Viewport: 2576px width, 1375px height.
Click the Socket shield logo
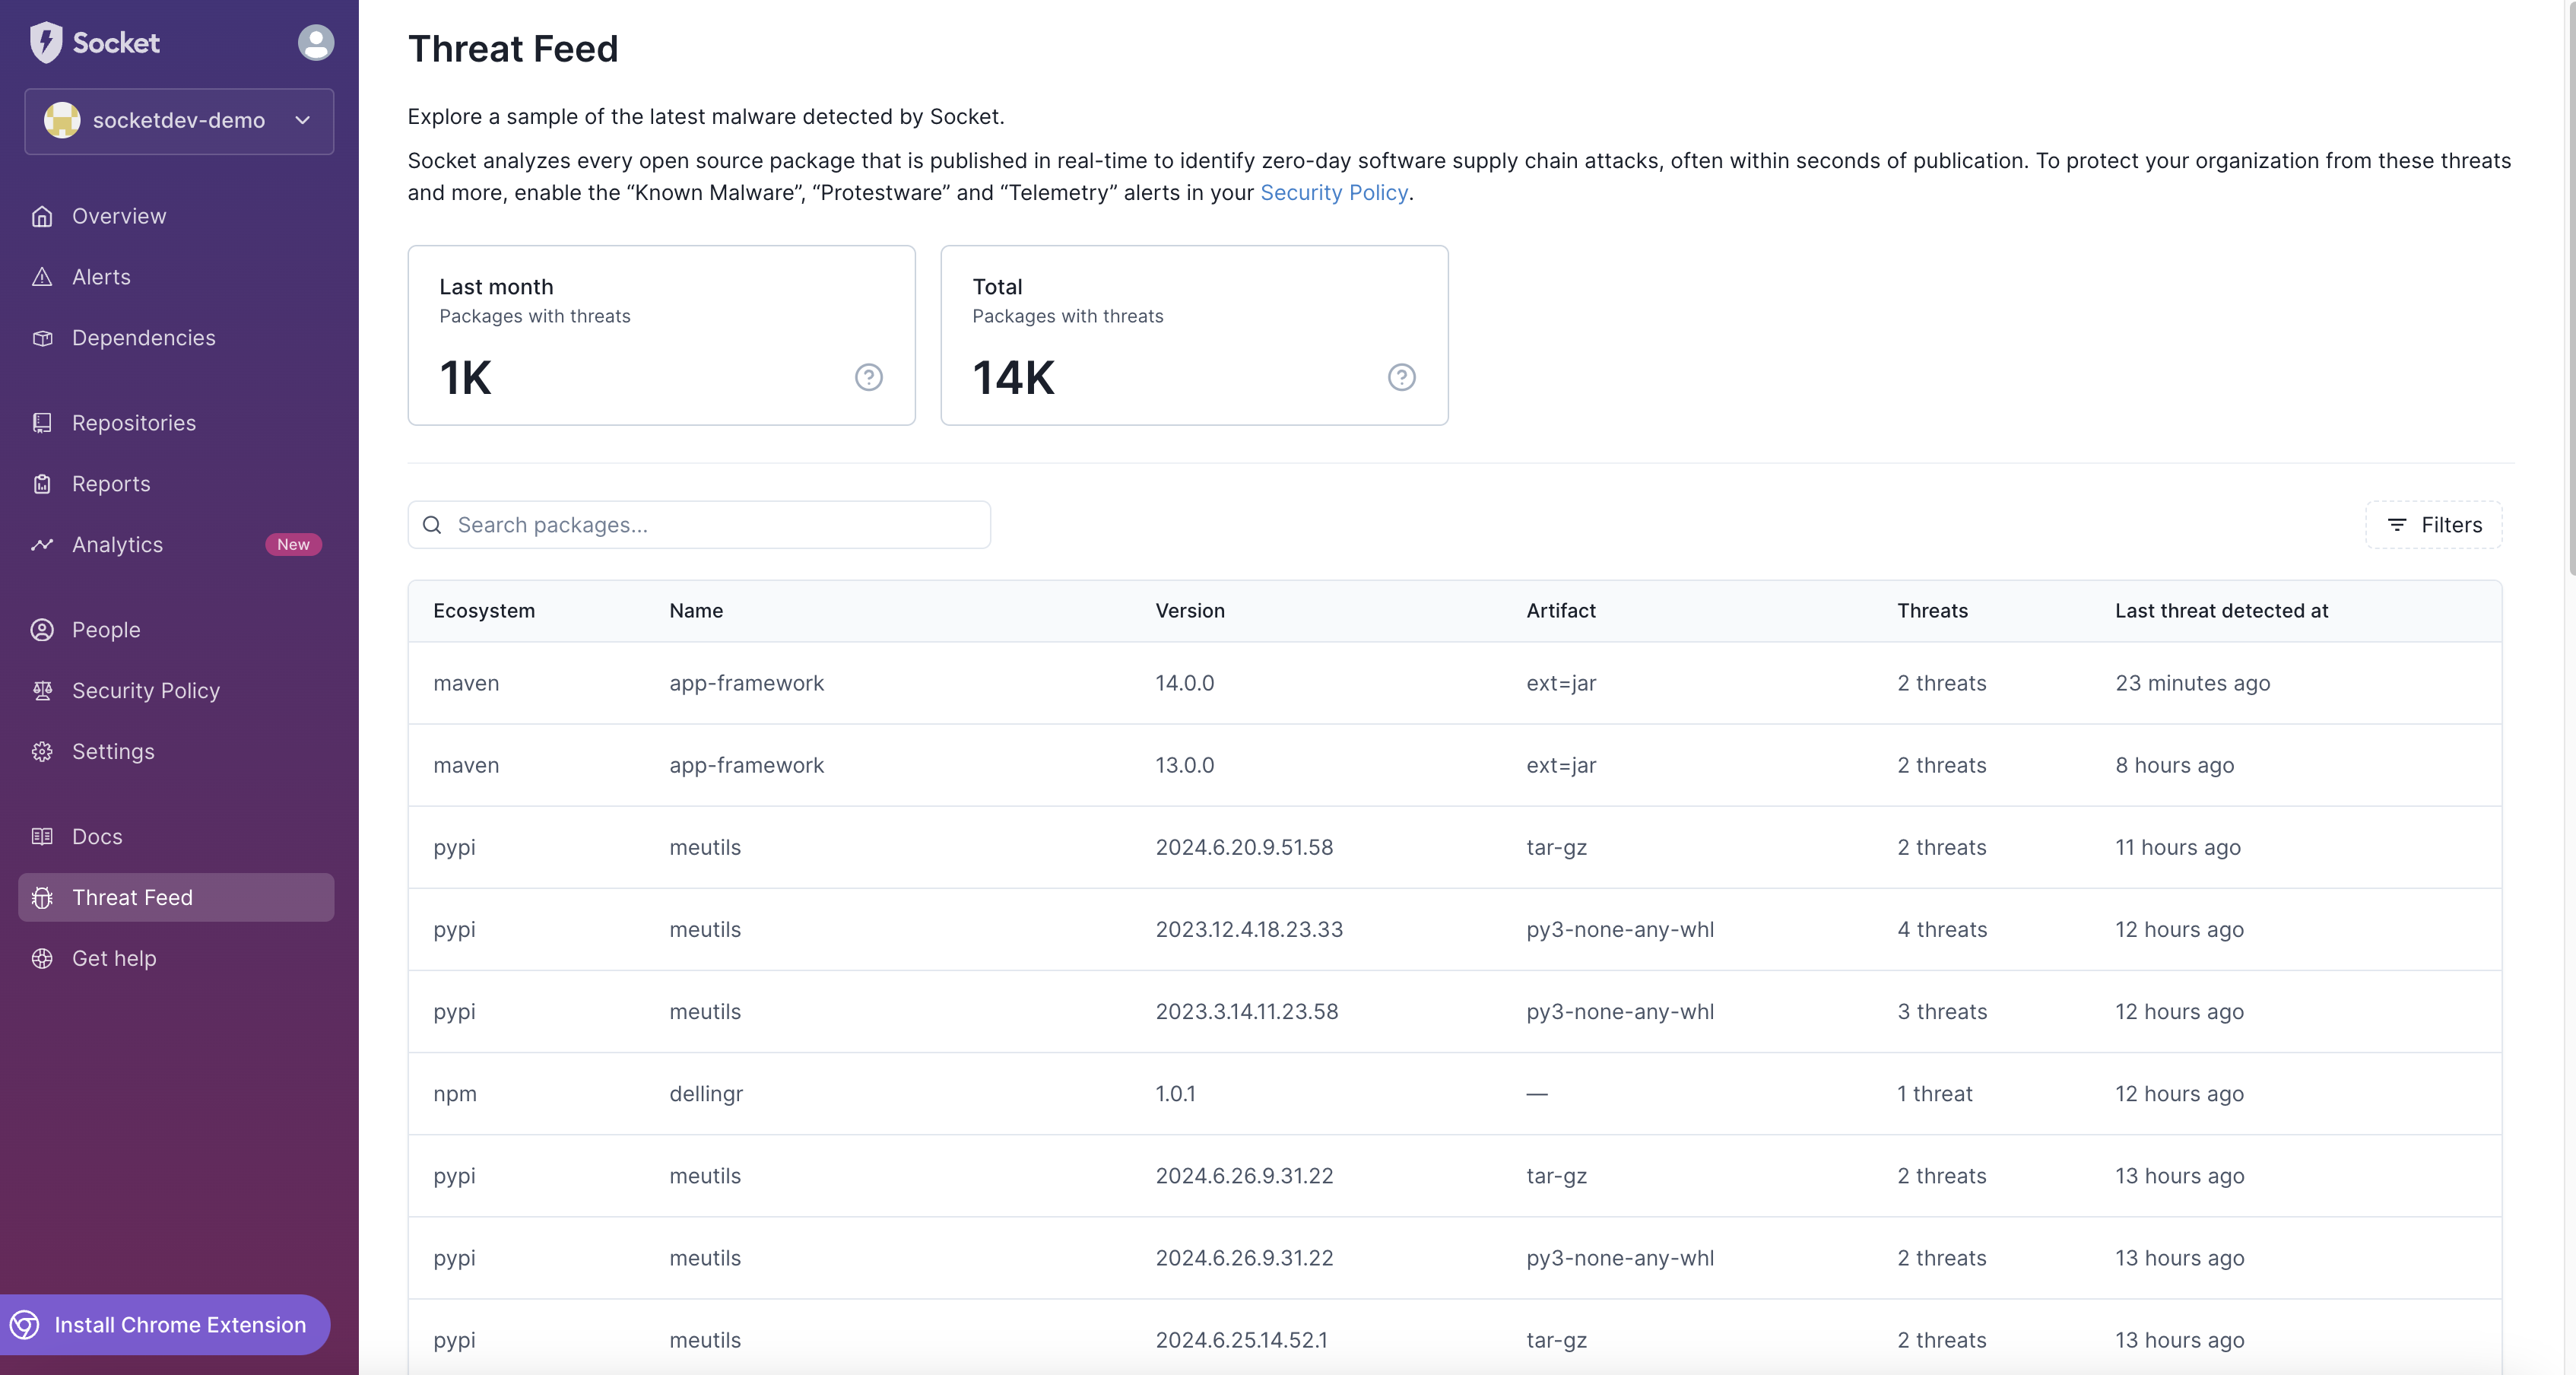click(x=46, y=43)
